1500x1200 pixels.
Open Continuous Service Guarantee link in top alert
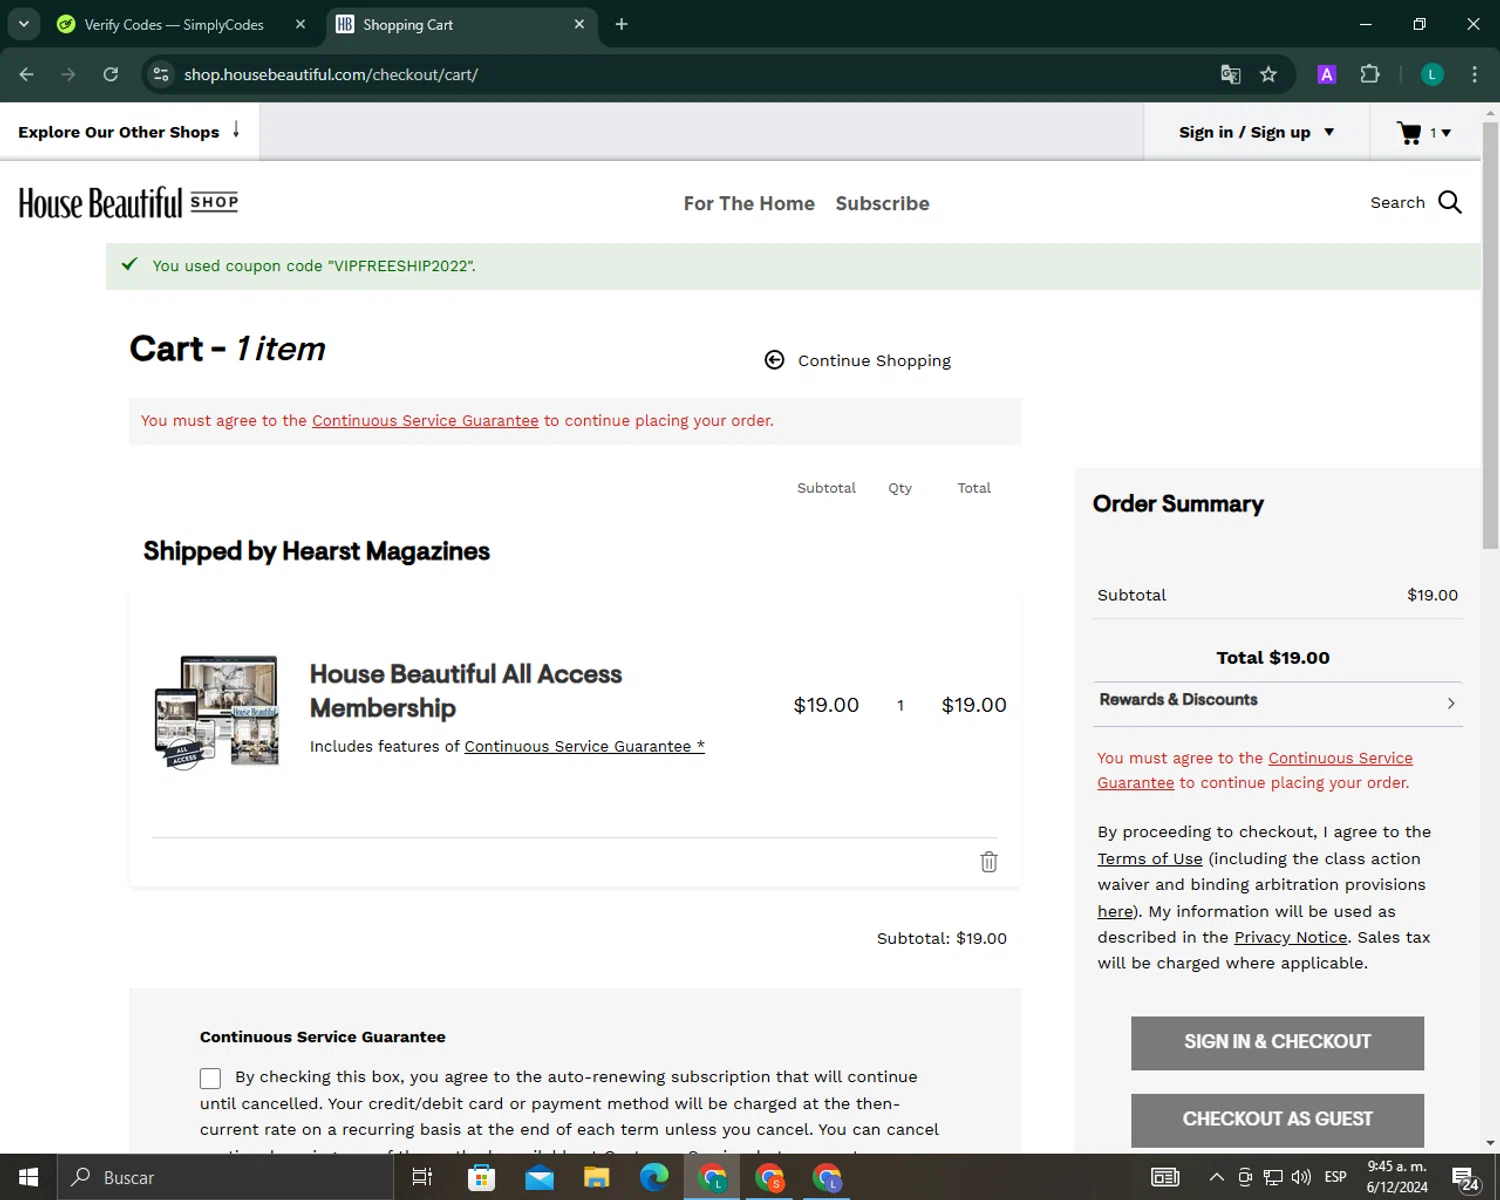[x=425, y=421]
